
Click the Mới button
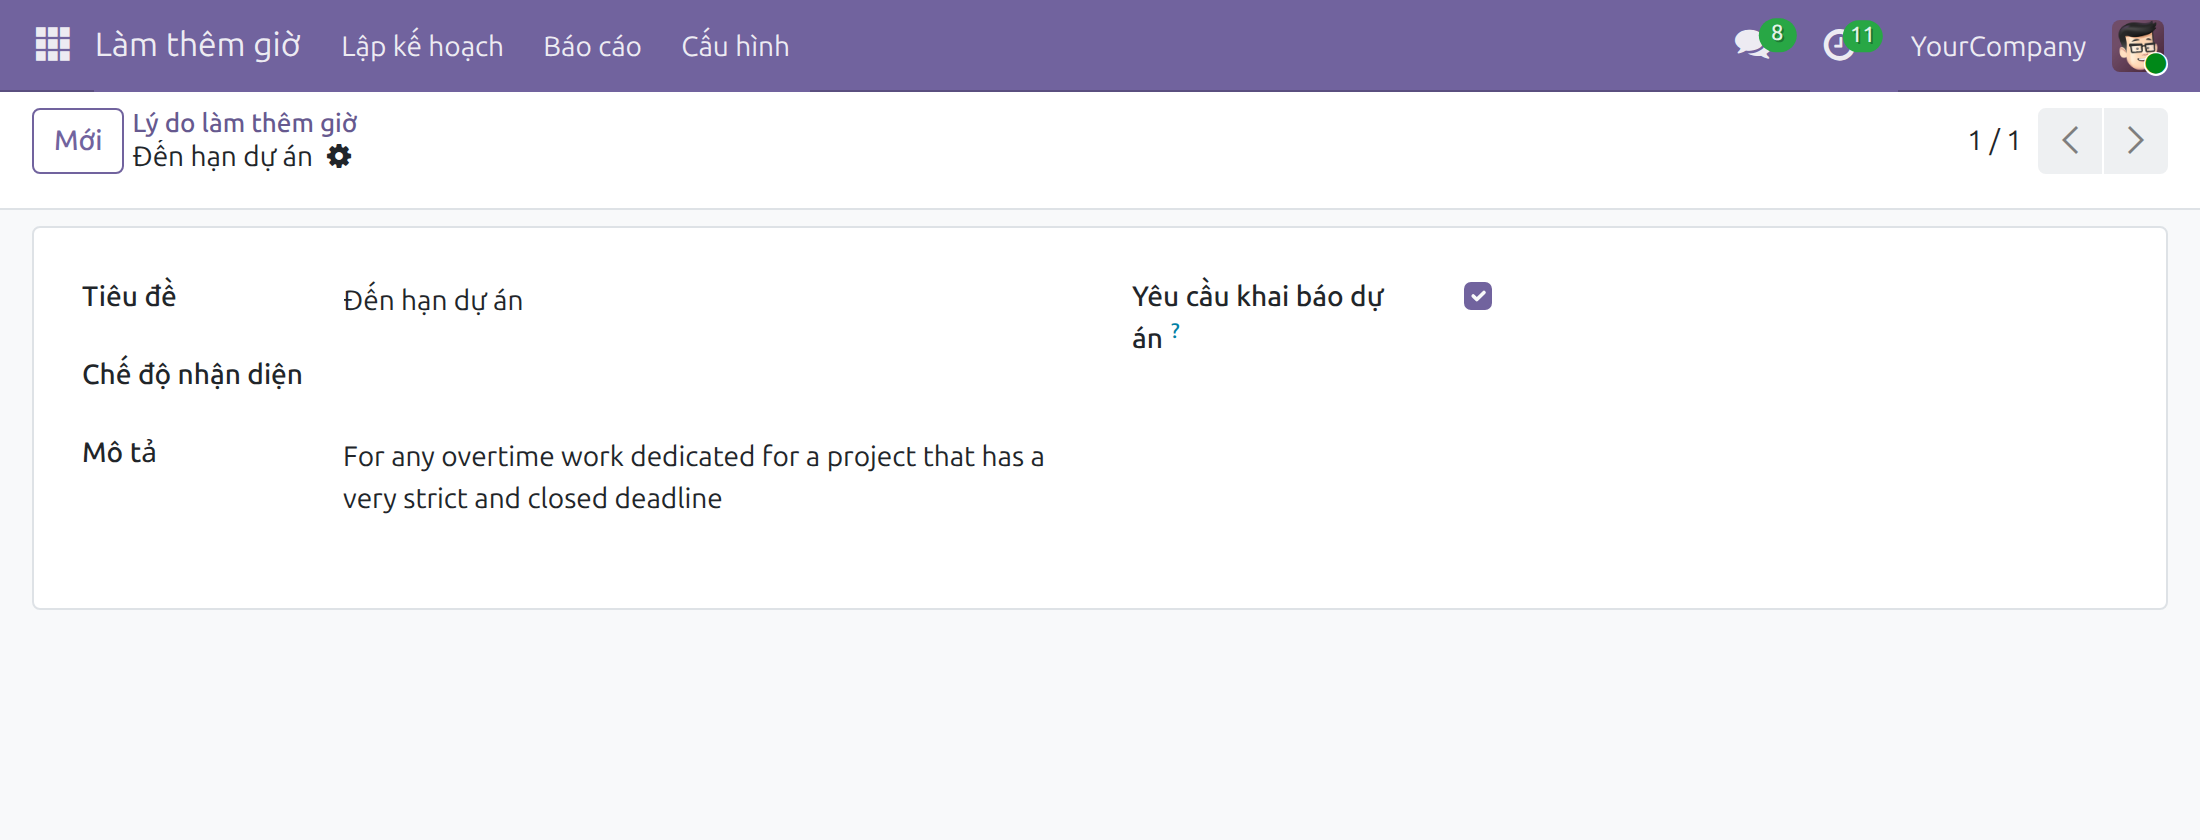pos(78,141)
